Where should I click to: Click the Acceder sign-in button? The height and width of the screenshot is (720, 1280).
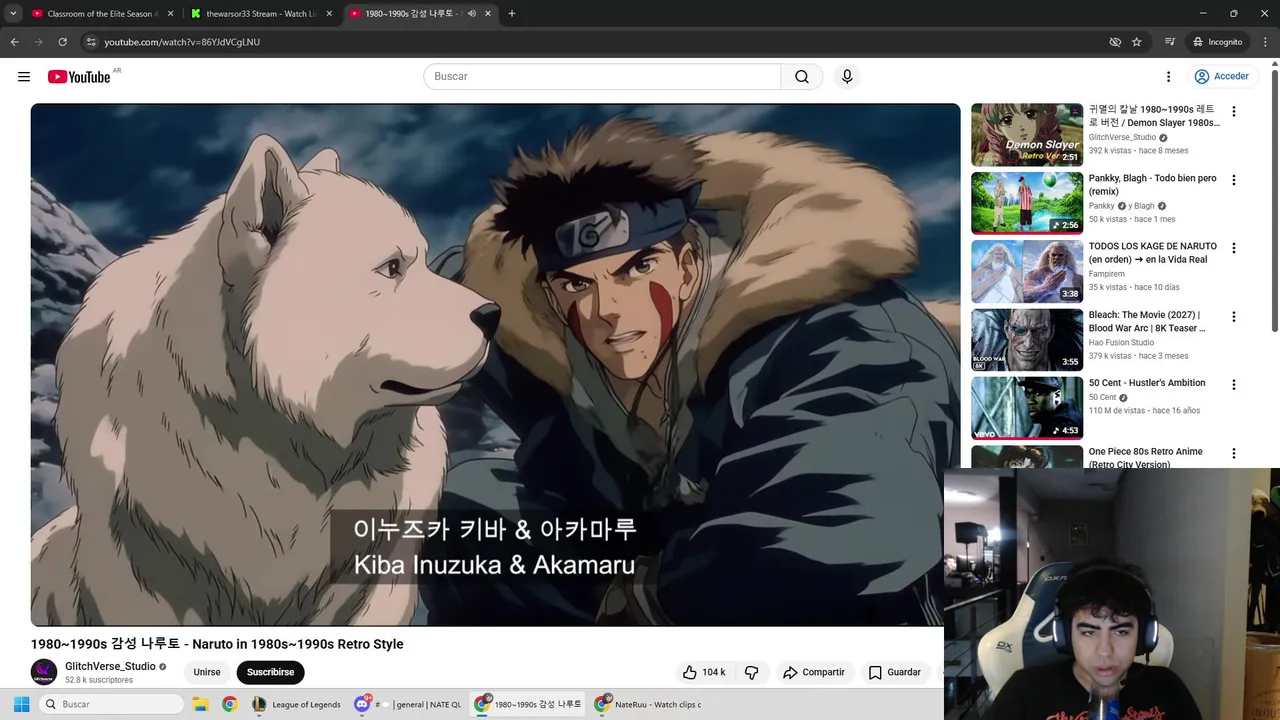(1221, 77)
